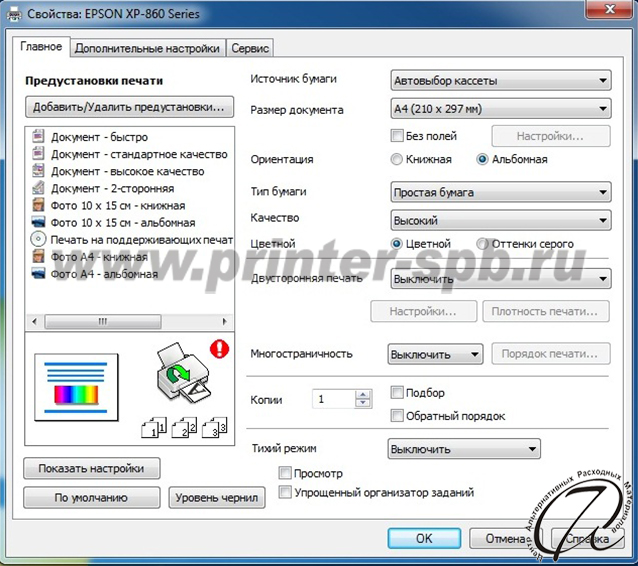Tick the 'Обратный порядок' checkbox
Viewport: 638px width, 566px height.
[x=397, y=416]
